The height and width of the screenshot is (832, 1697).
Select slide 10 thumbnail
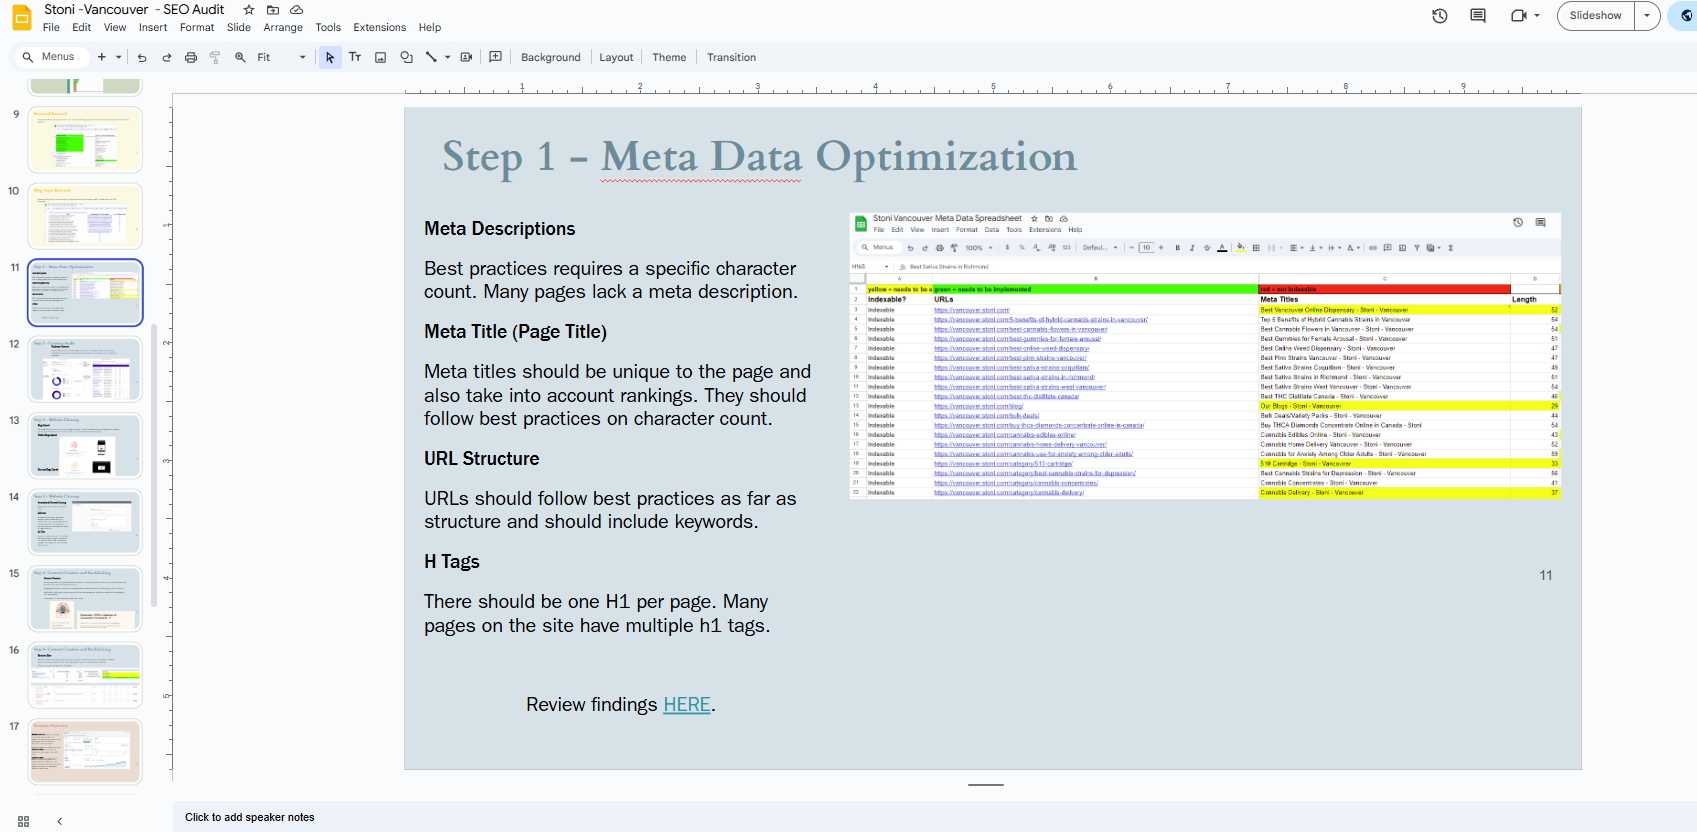click(85, 216)
